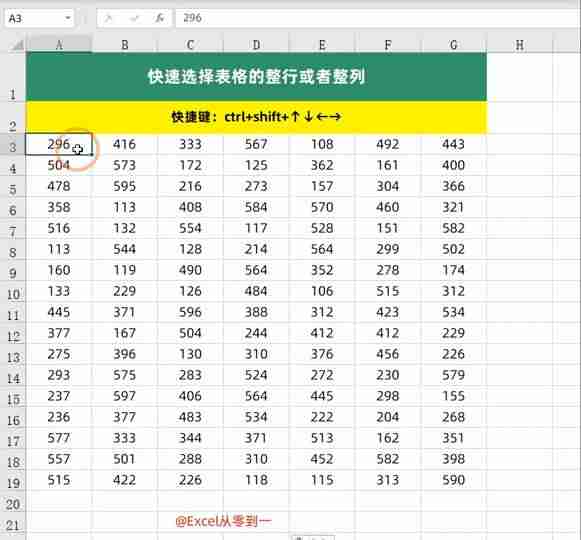Select column F header
Screen dimensions: 581x540
388,45
